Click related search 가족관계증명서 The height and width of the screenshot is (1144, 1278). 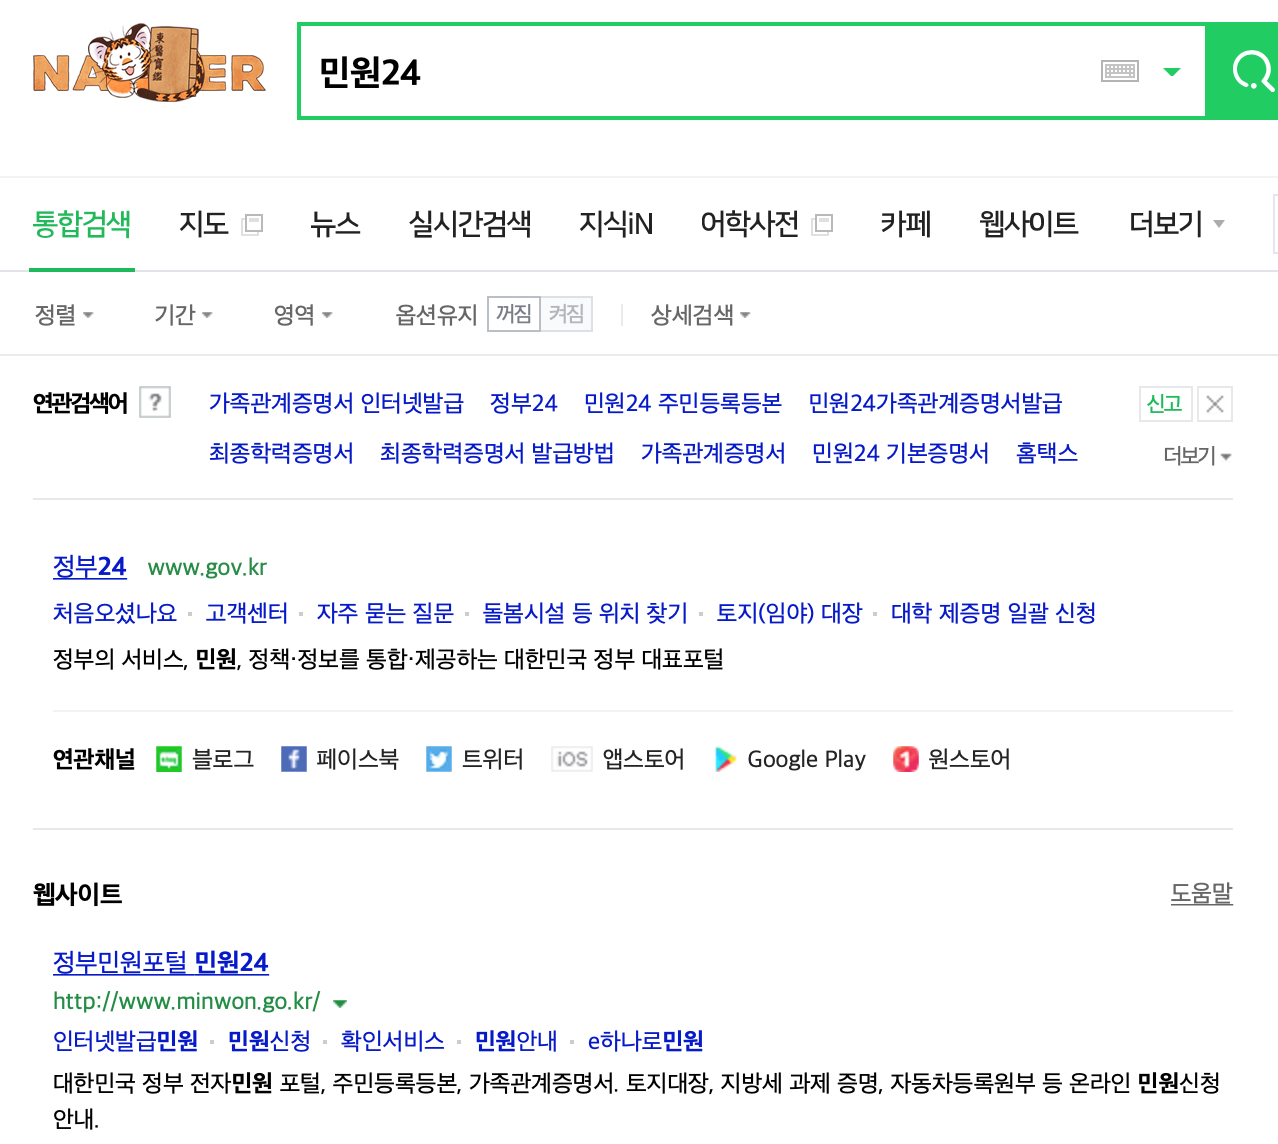(713, 453)
